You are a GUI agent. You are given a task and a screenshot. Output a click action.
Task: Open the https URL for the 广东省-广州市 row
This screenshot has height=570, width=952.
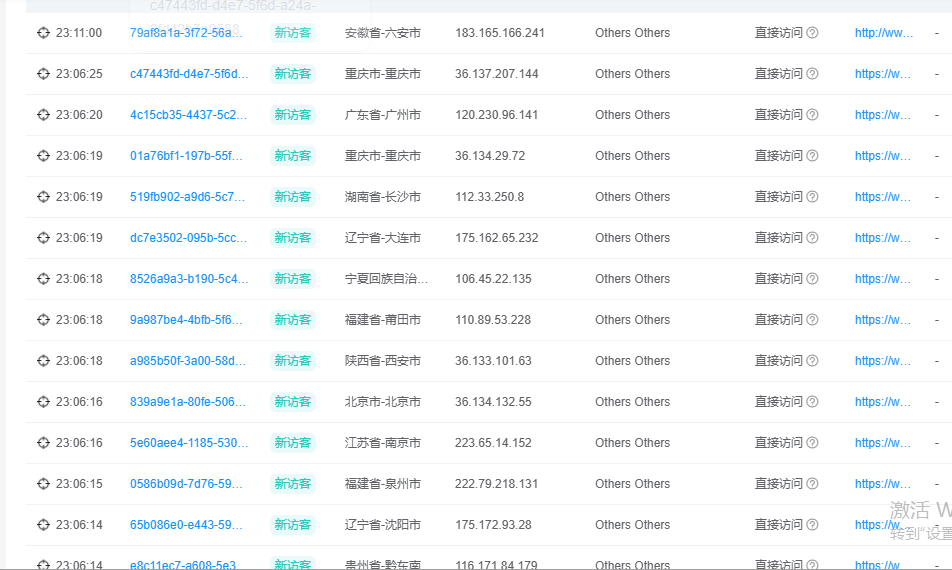click(x=882, y=115)
